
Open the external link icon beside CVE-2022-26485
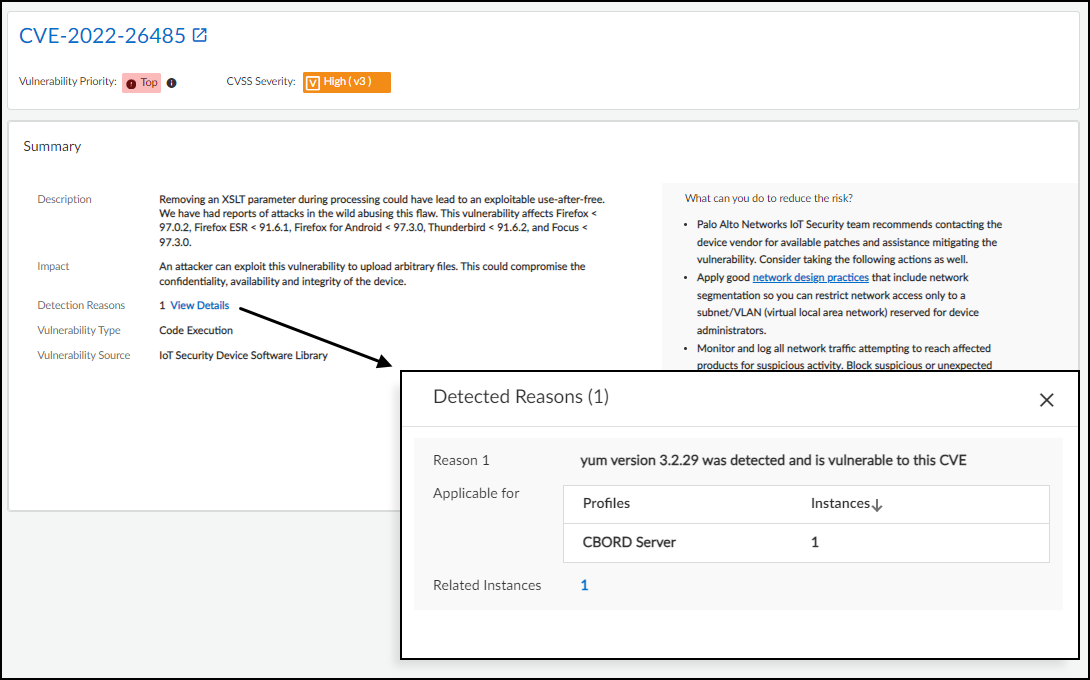(200, 35)
